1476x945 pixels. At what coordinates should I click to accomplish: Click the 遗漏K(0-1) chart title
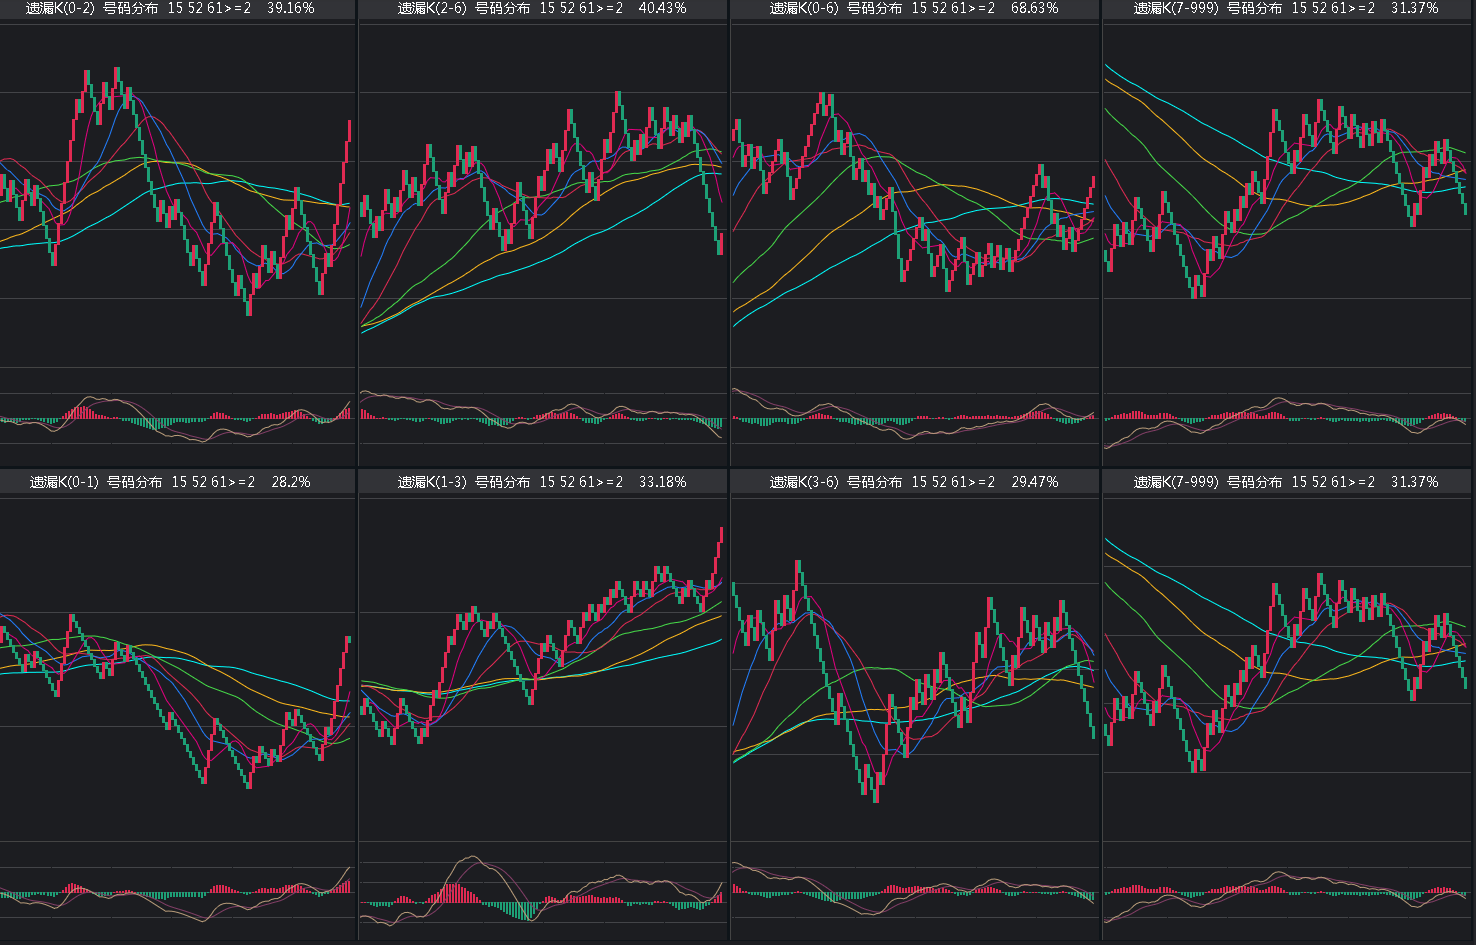coord(64,482)
